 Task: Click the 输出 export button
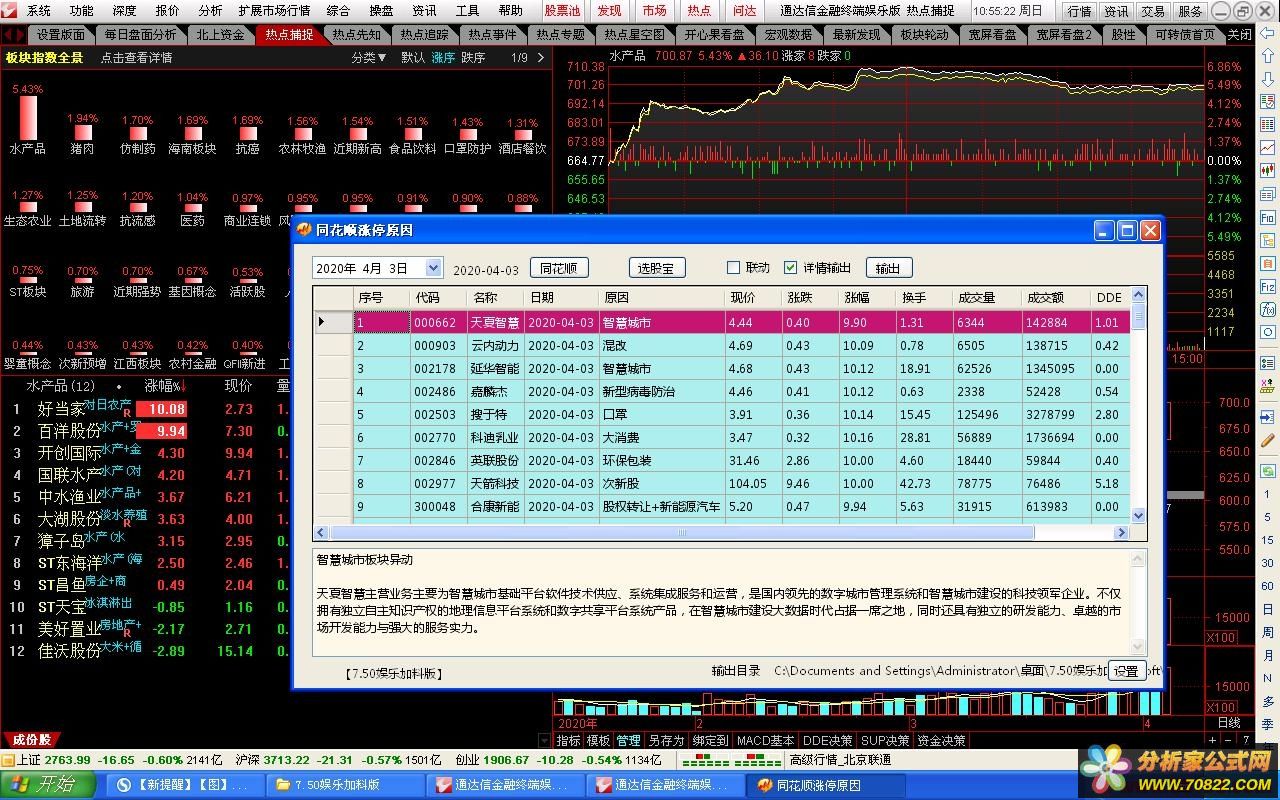pyautogui.click(x=888, y=268)
